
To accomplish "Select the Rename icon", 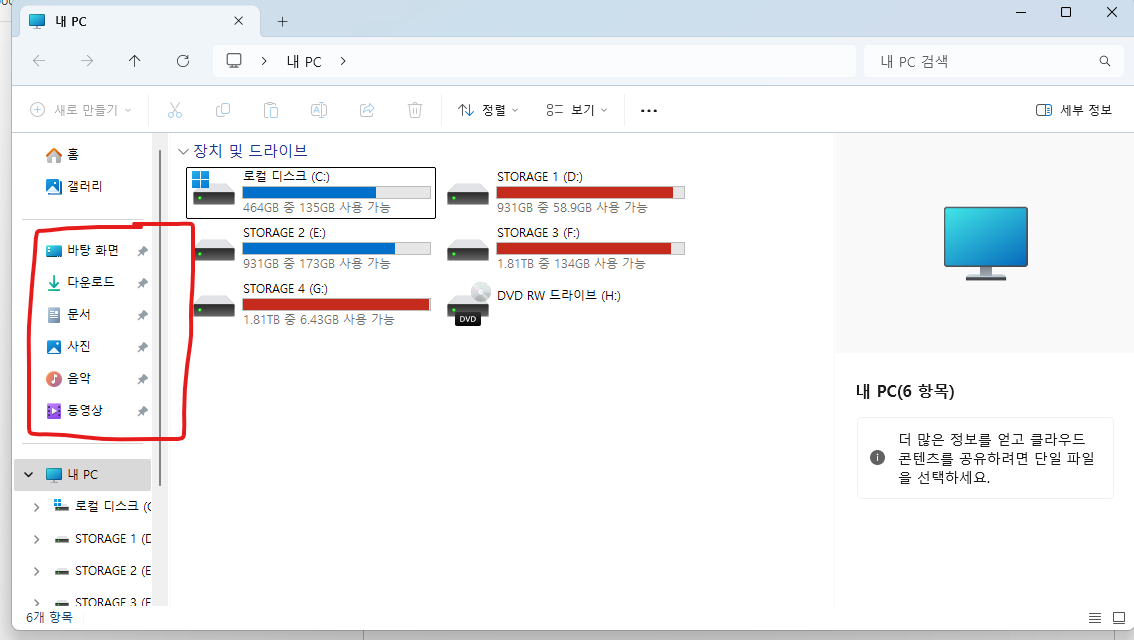I will pos(318,110).
